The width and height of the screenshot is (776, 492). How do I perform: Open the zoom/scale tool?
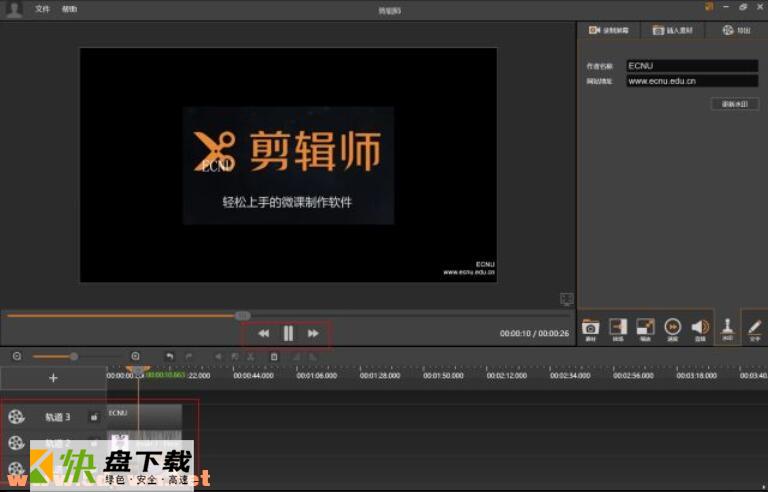tap(645, 329)
